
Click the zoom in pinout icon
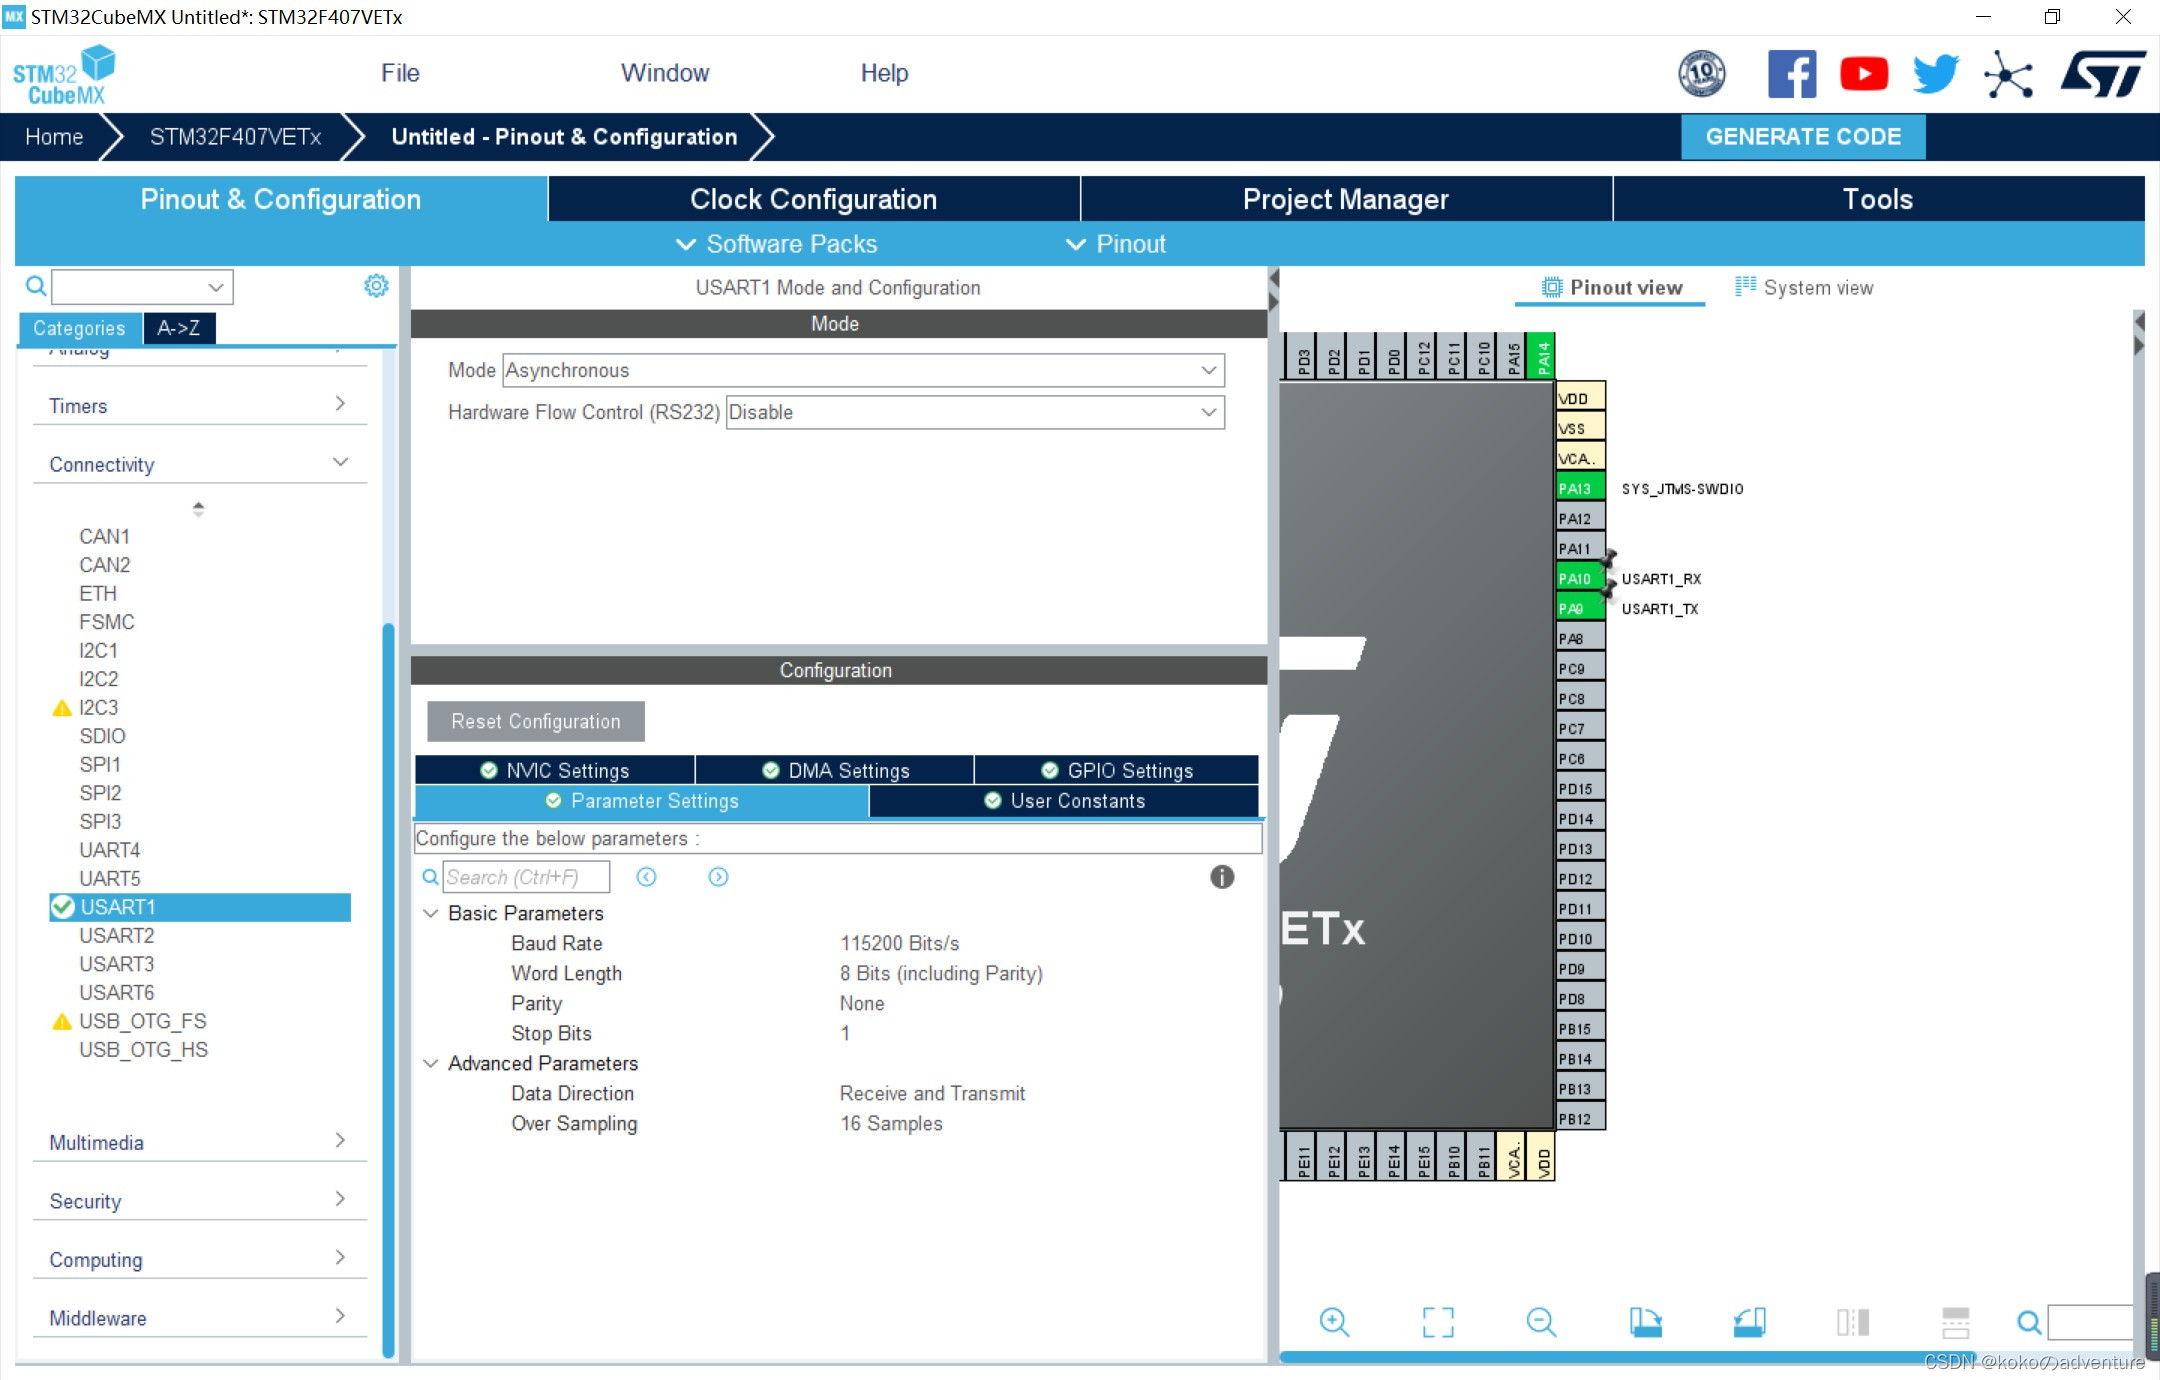tap(1334, 1322)
